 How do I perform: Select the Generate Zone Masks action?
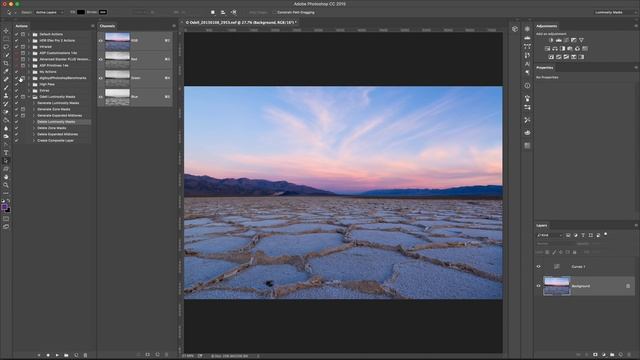click(53, 109)
